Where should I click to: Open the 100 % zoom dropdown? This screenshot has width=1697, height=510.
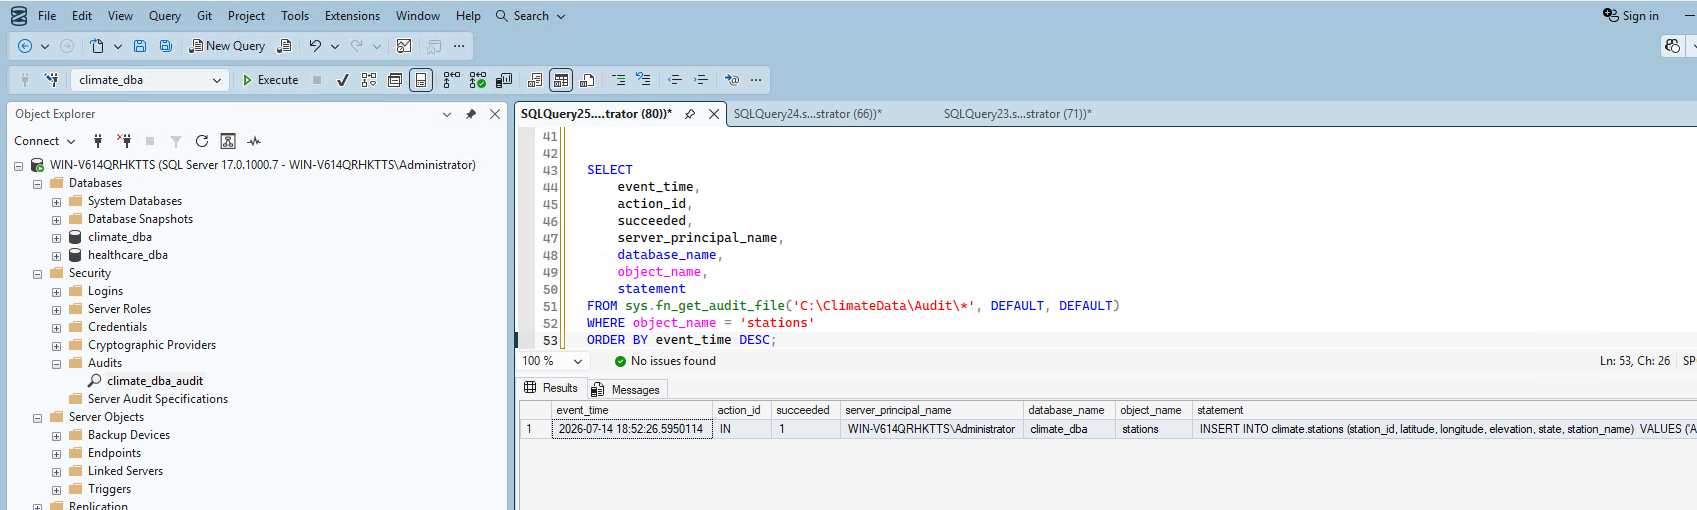click(x=578, y=361)
